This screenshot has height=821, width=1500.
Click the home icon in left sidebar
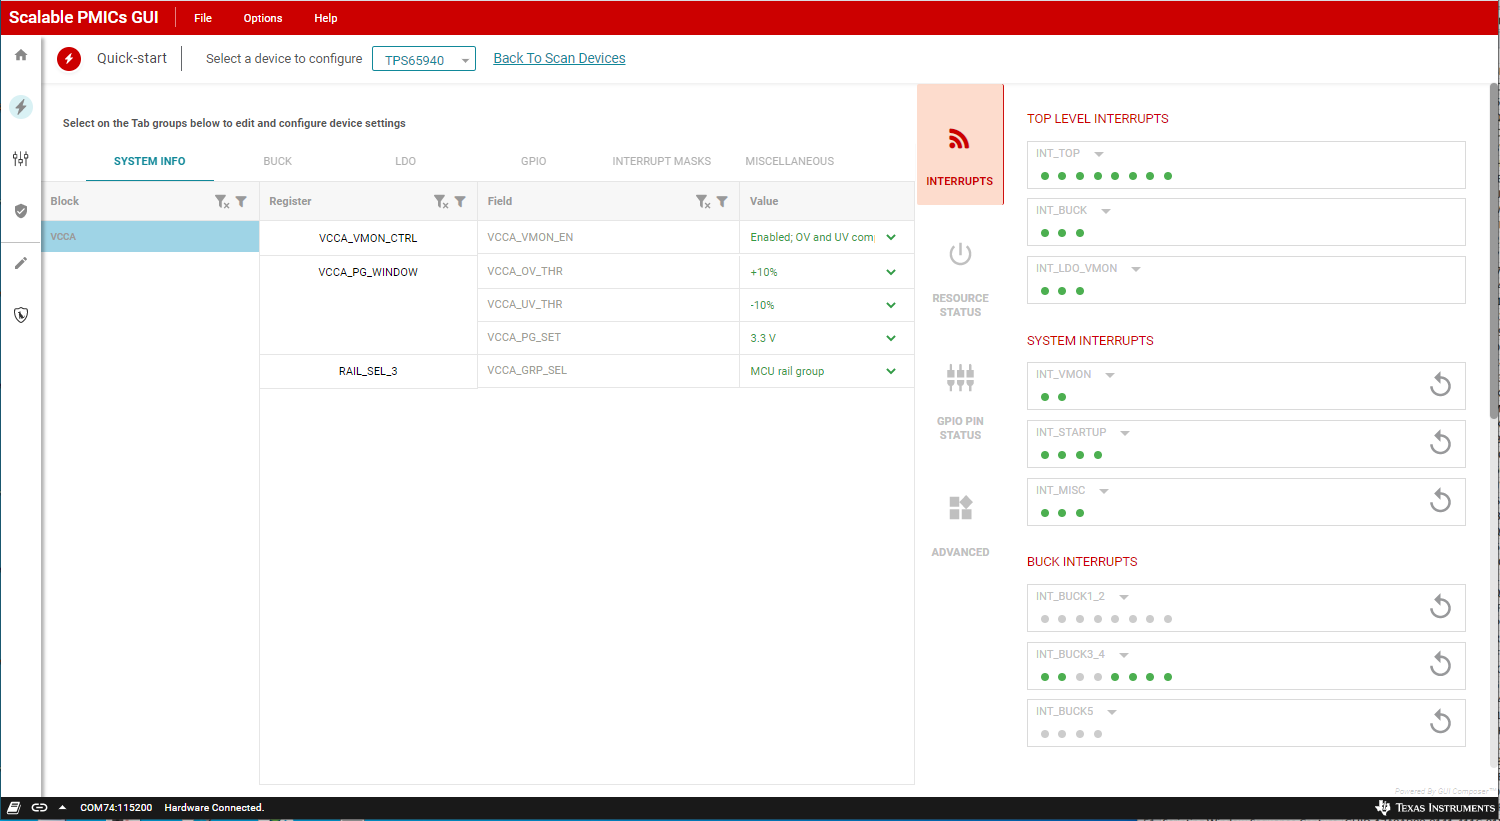coord(21,55)
